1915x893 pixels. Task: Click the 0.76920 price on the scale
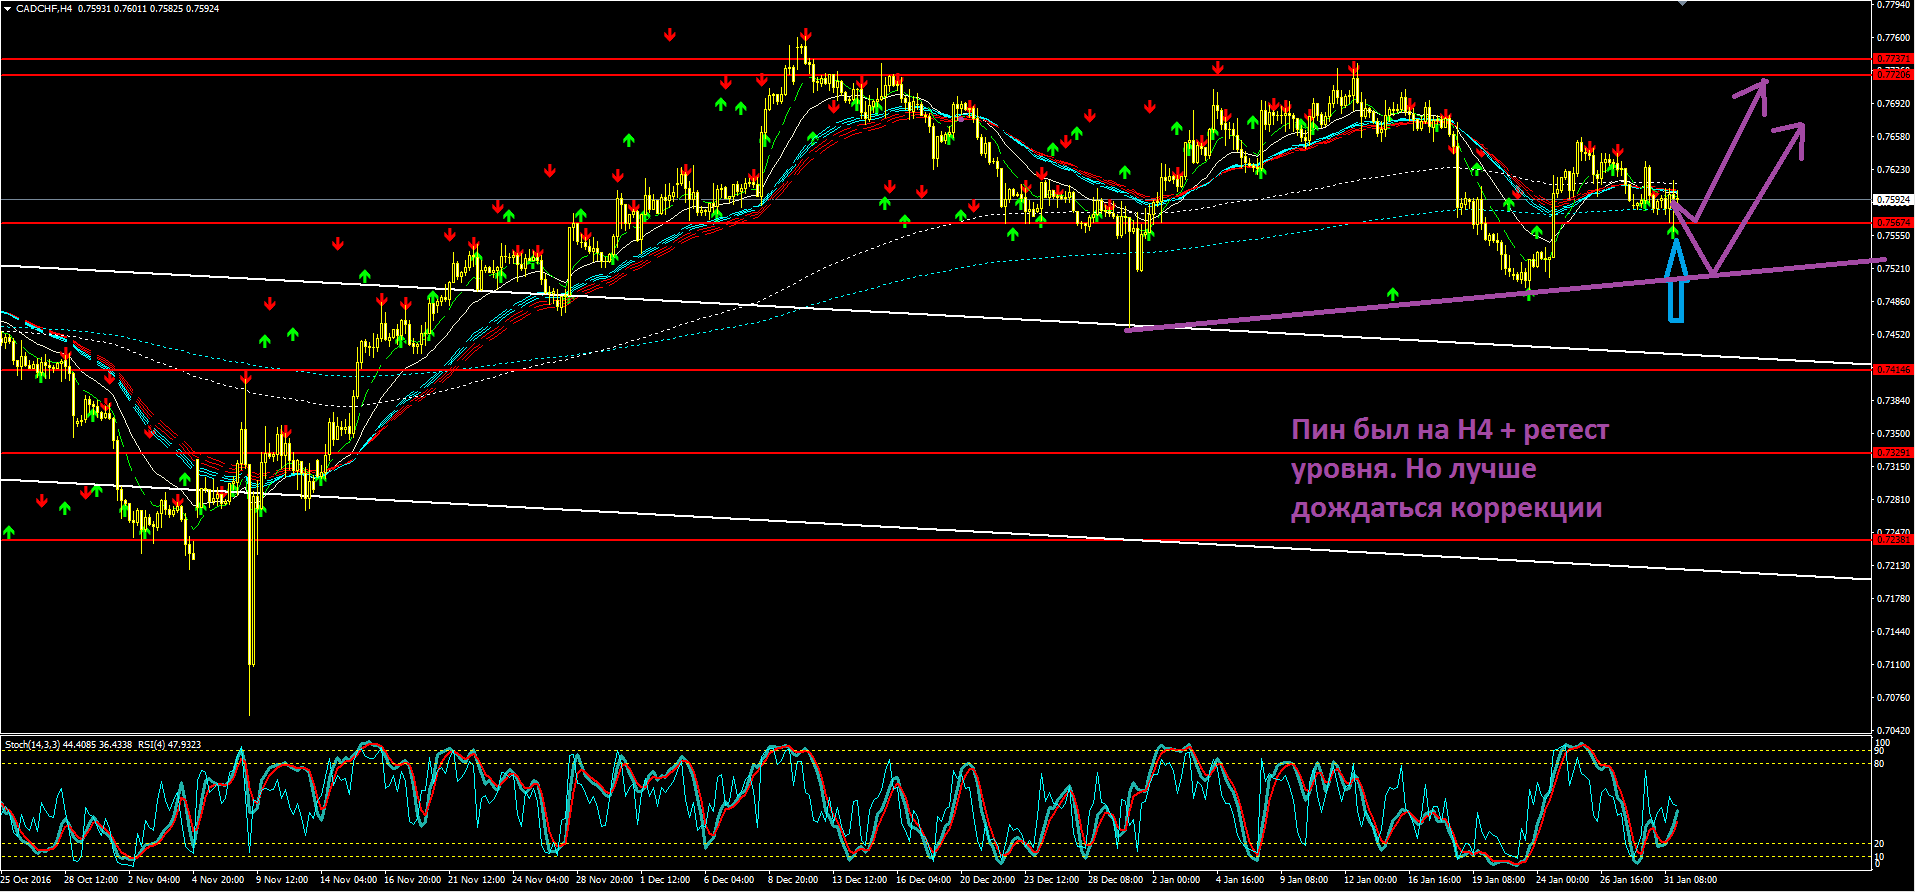pyautogui.click(x=1893, y=104)
